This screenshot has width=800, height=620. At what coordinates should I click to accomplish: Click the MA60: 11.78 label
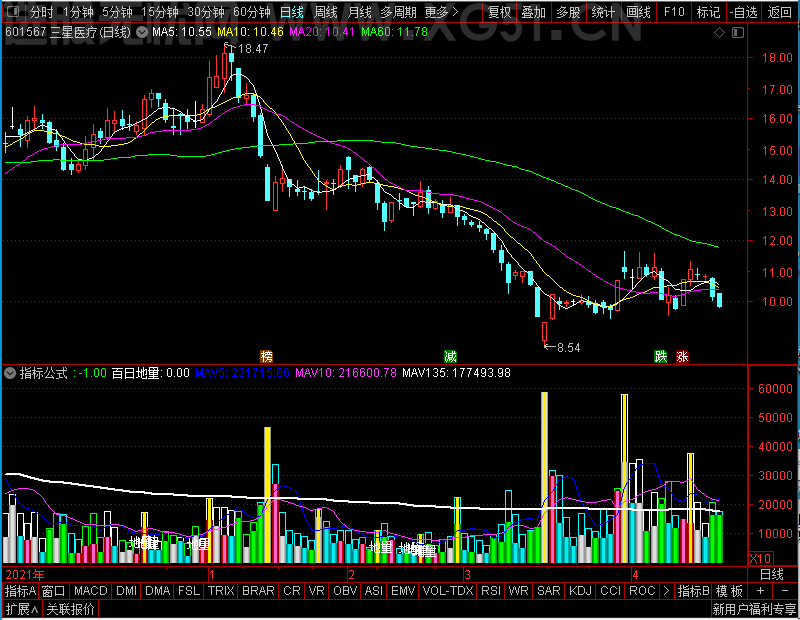pyautogui.click(x=394, y=32)
